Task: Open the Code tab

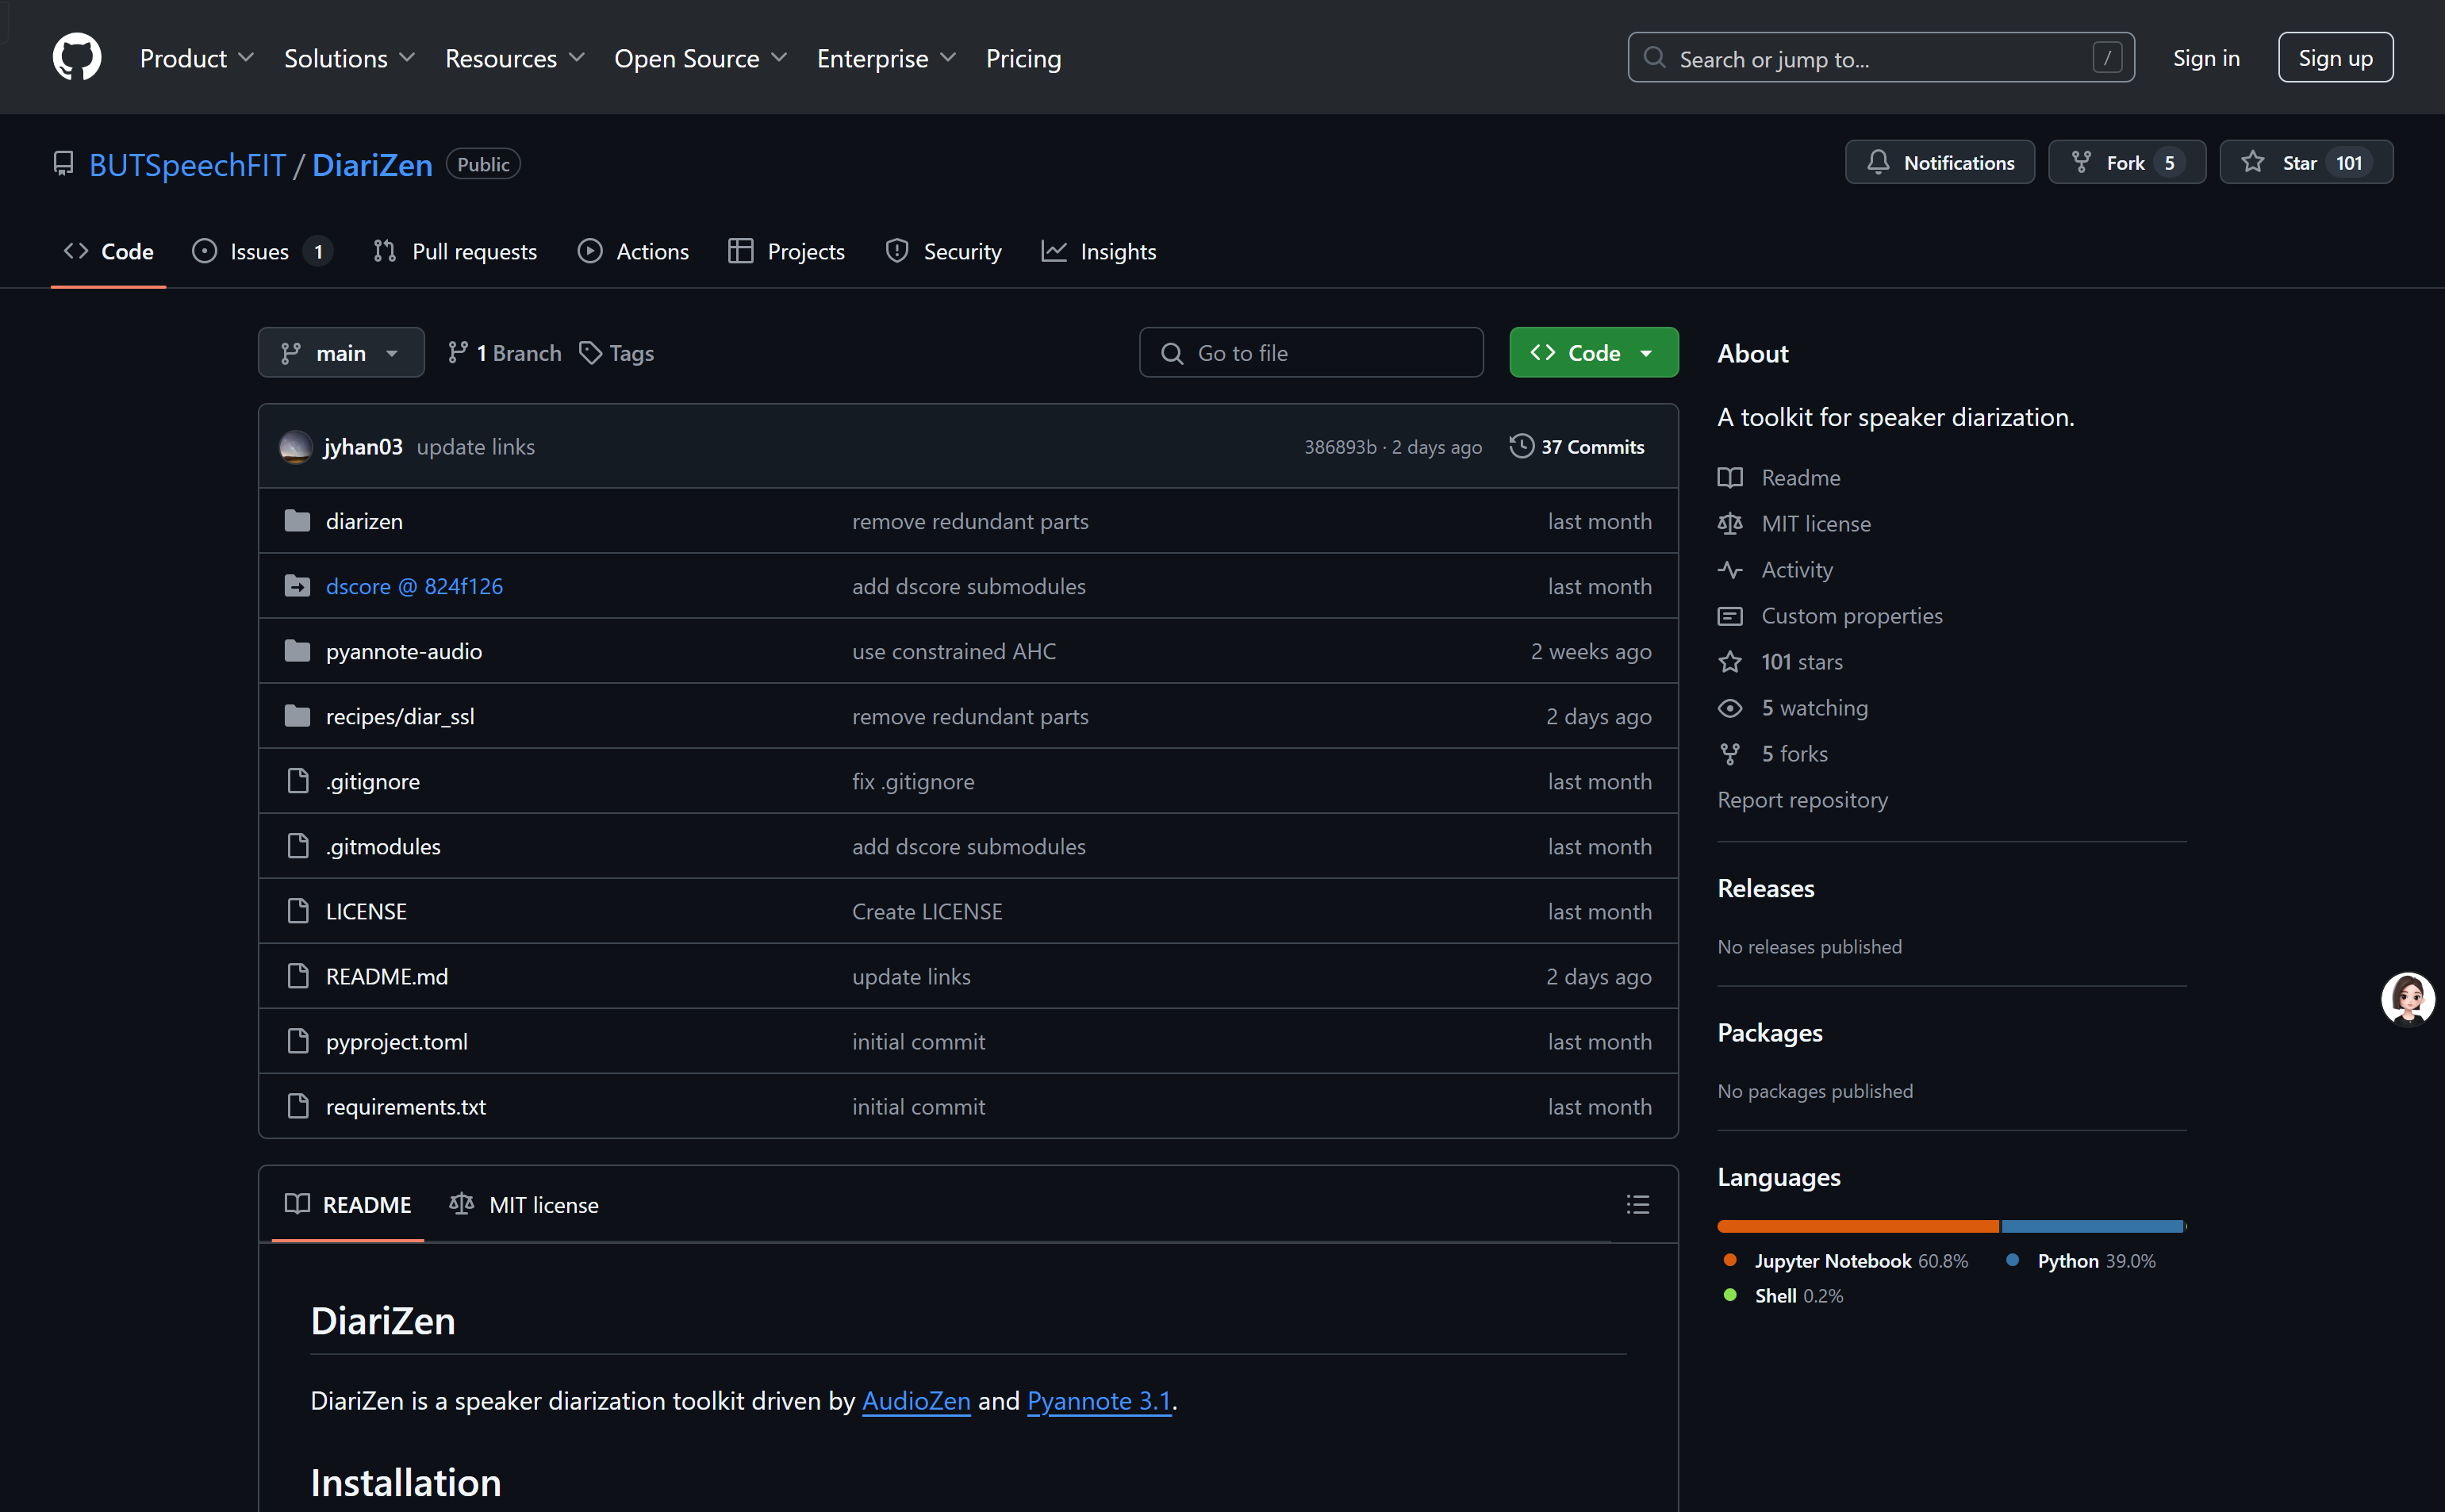Action: coord(108,251)
